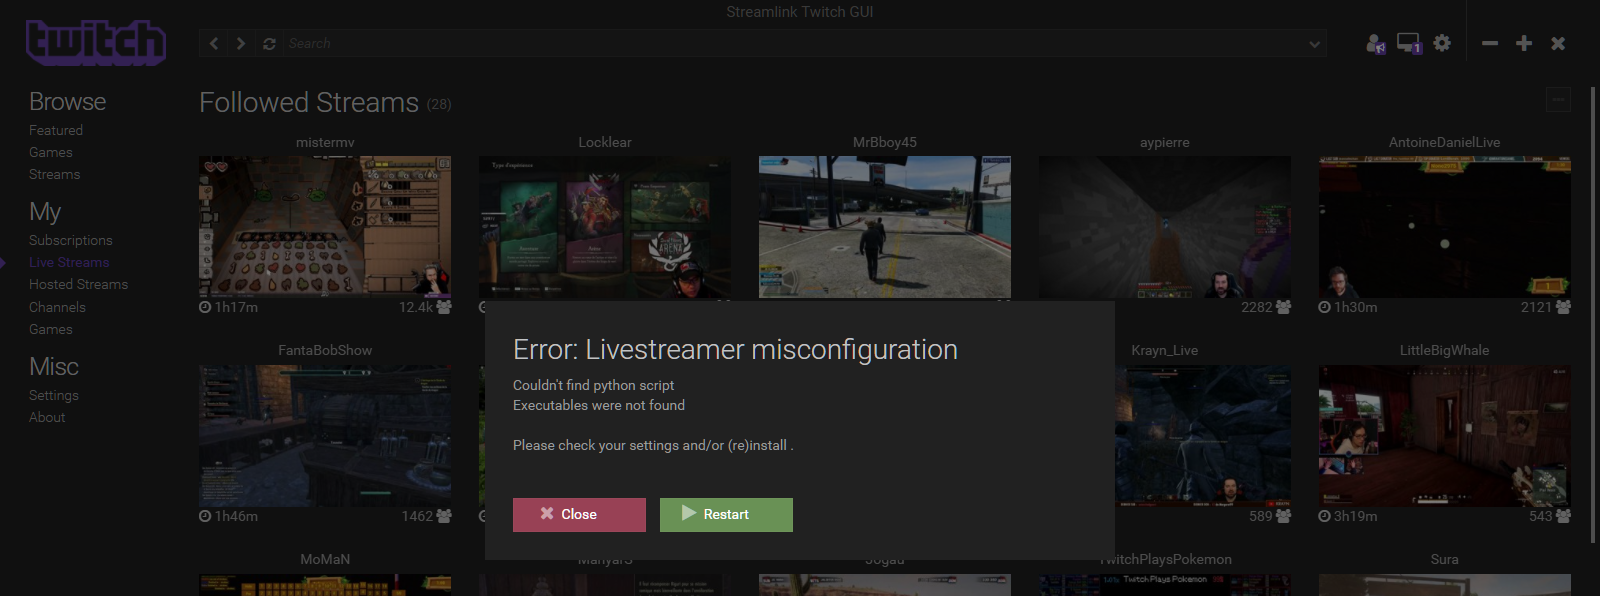
Task: Refresh the current page
Action: (x=269, y=44)
